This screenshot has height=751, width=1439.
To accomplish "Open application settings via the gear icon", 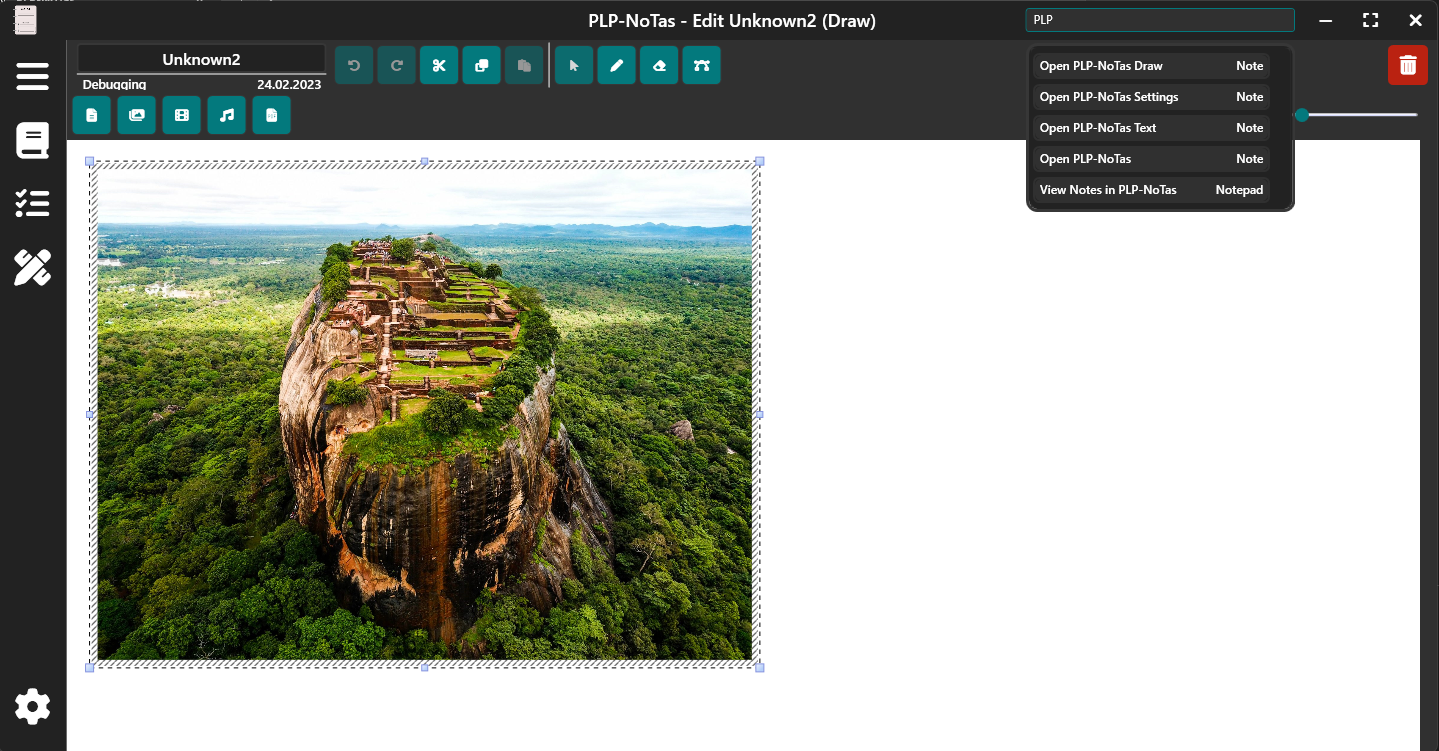I will [32, 706].
